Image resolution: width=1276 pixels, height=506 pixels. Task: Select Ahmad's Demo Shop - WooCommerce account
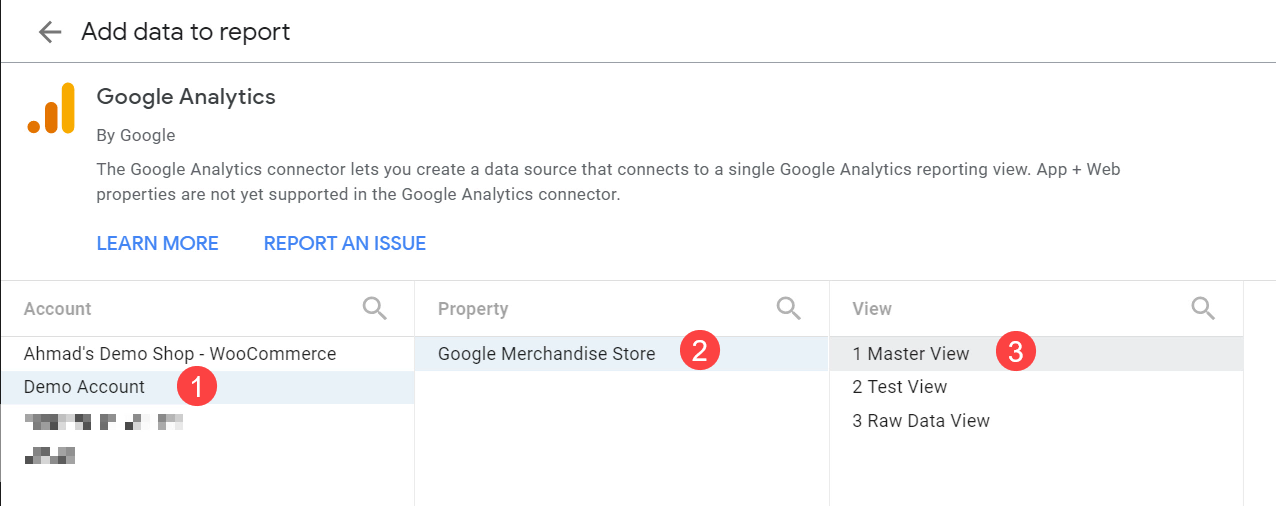(x=207, y=354)
